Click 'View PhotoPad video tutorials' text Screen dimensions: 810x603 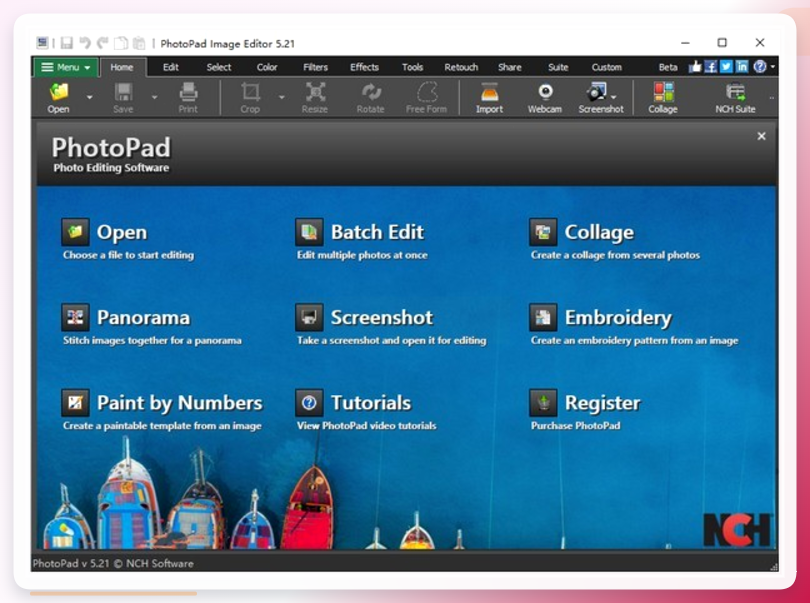pyautogui.click(x=366, y=426)
